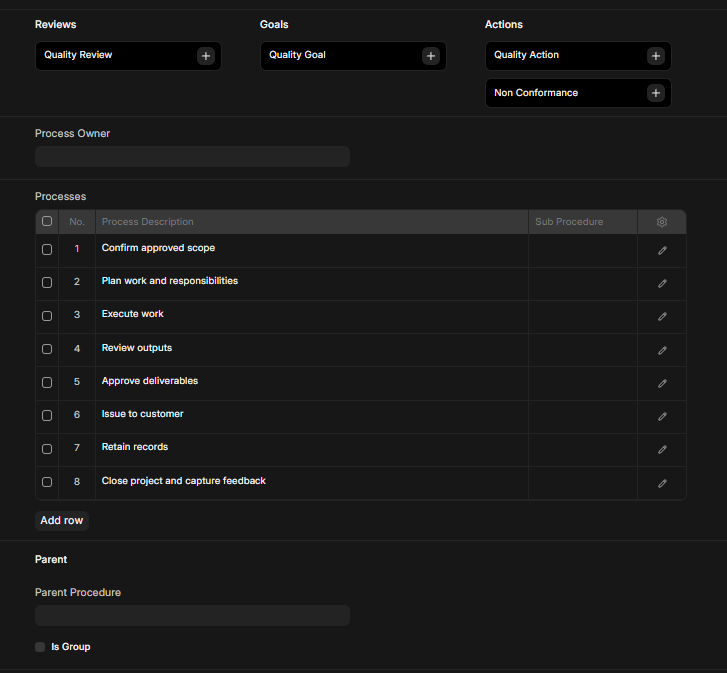Click Sub Procedure cell in row 1

(582, 250)
